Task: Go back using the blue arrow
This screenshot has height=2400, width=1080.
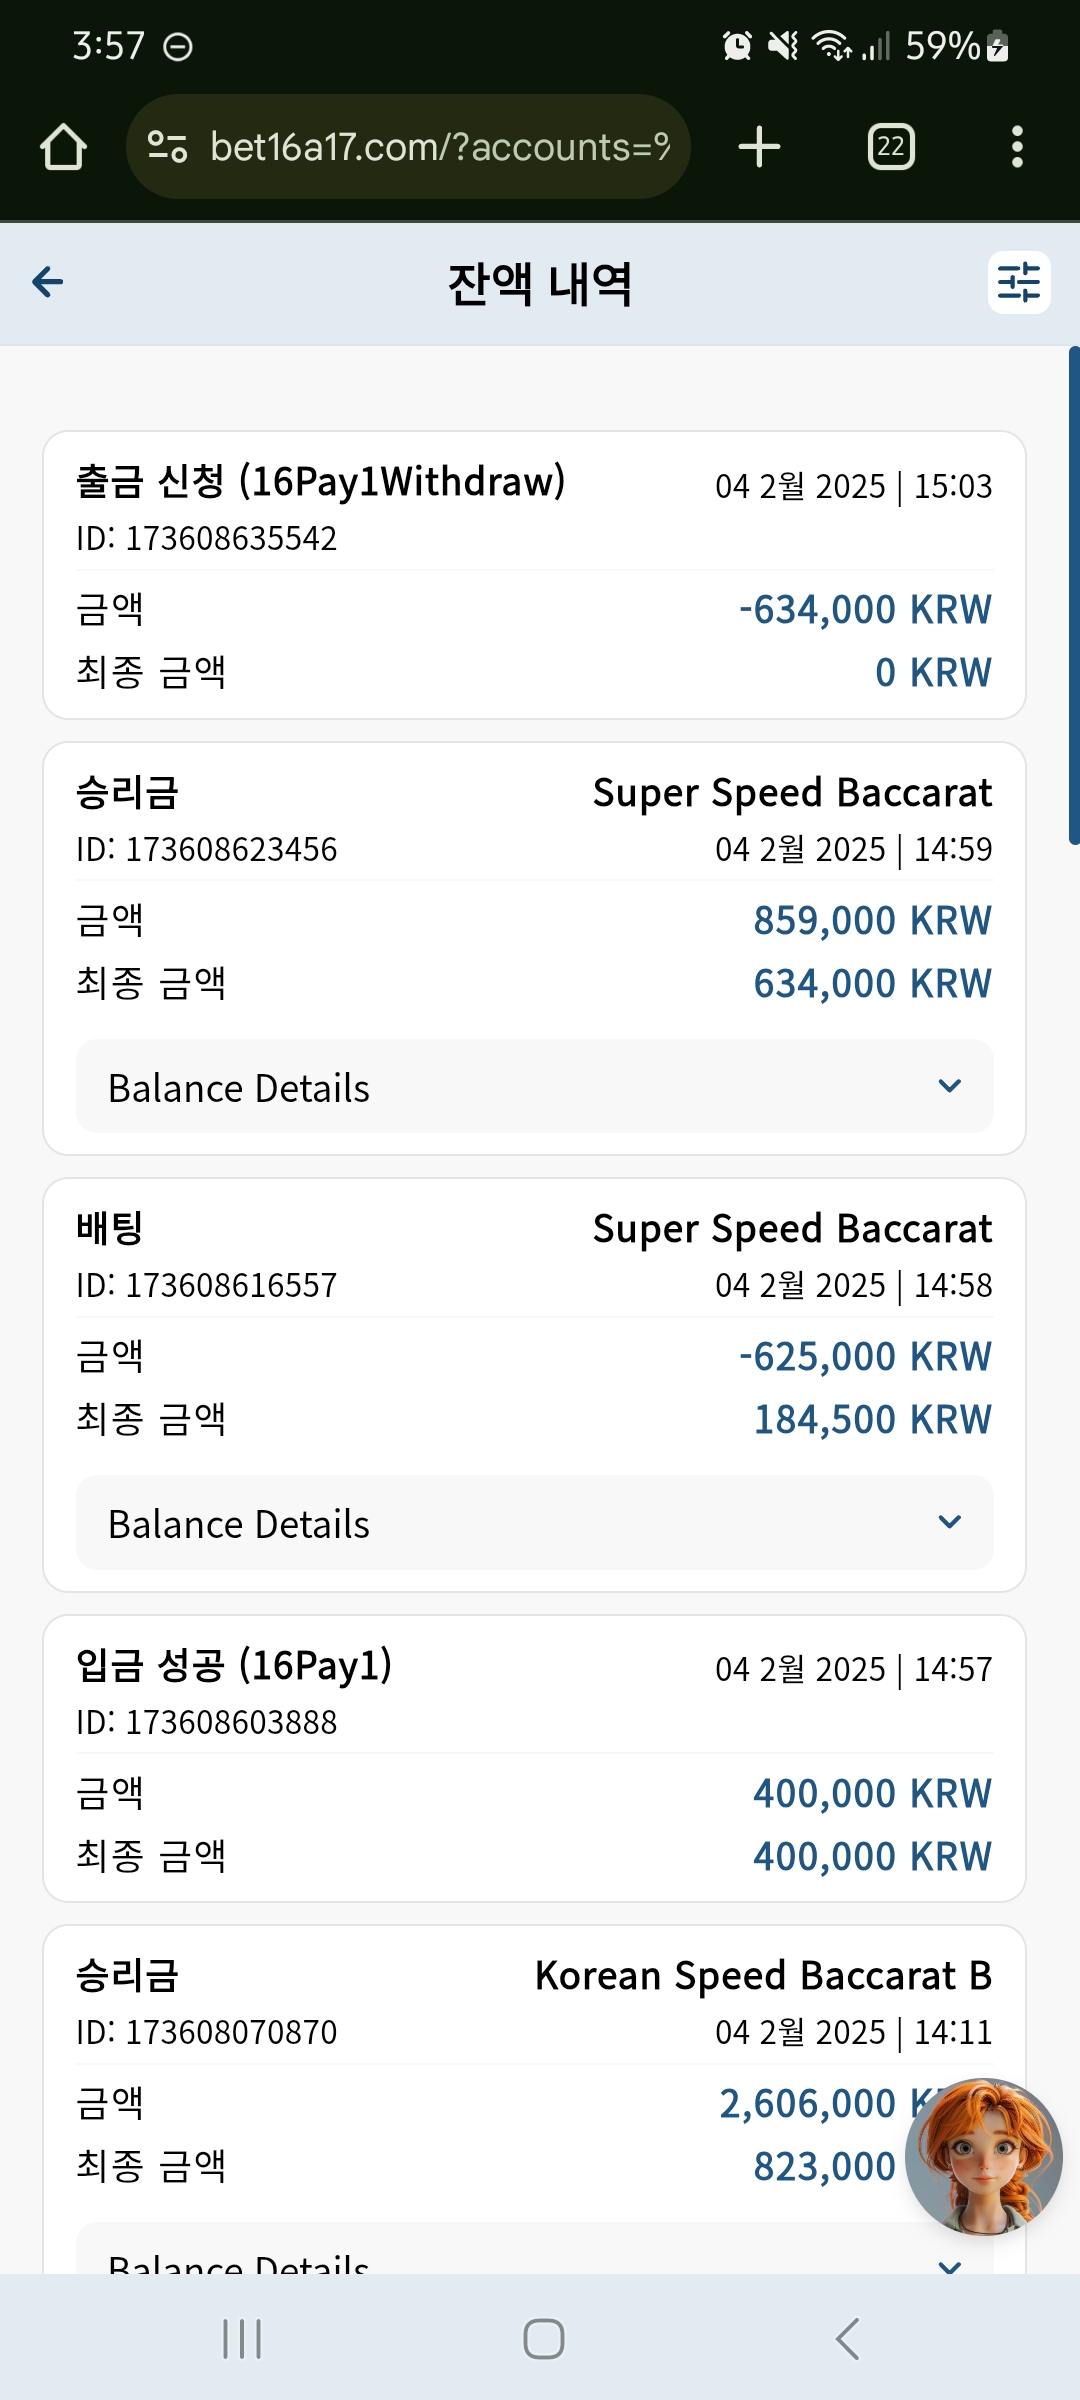Action: coord(48,282)
